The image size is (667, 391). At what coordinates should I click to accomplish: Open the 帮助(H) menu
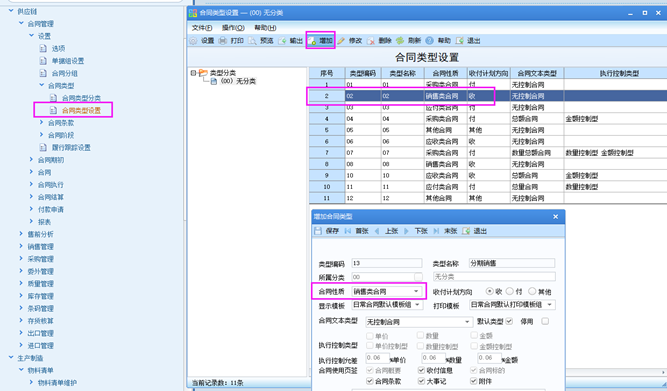(265, 28)
